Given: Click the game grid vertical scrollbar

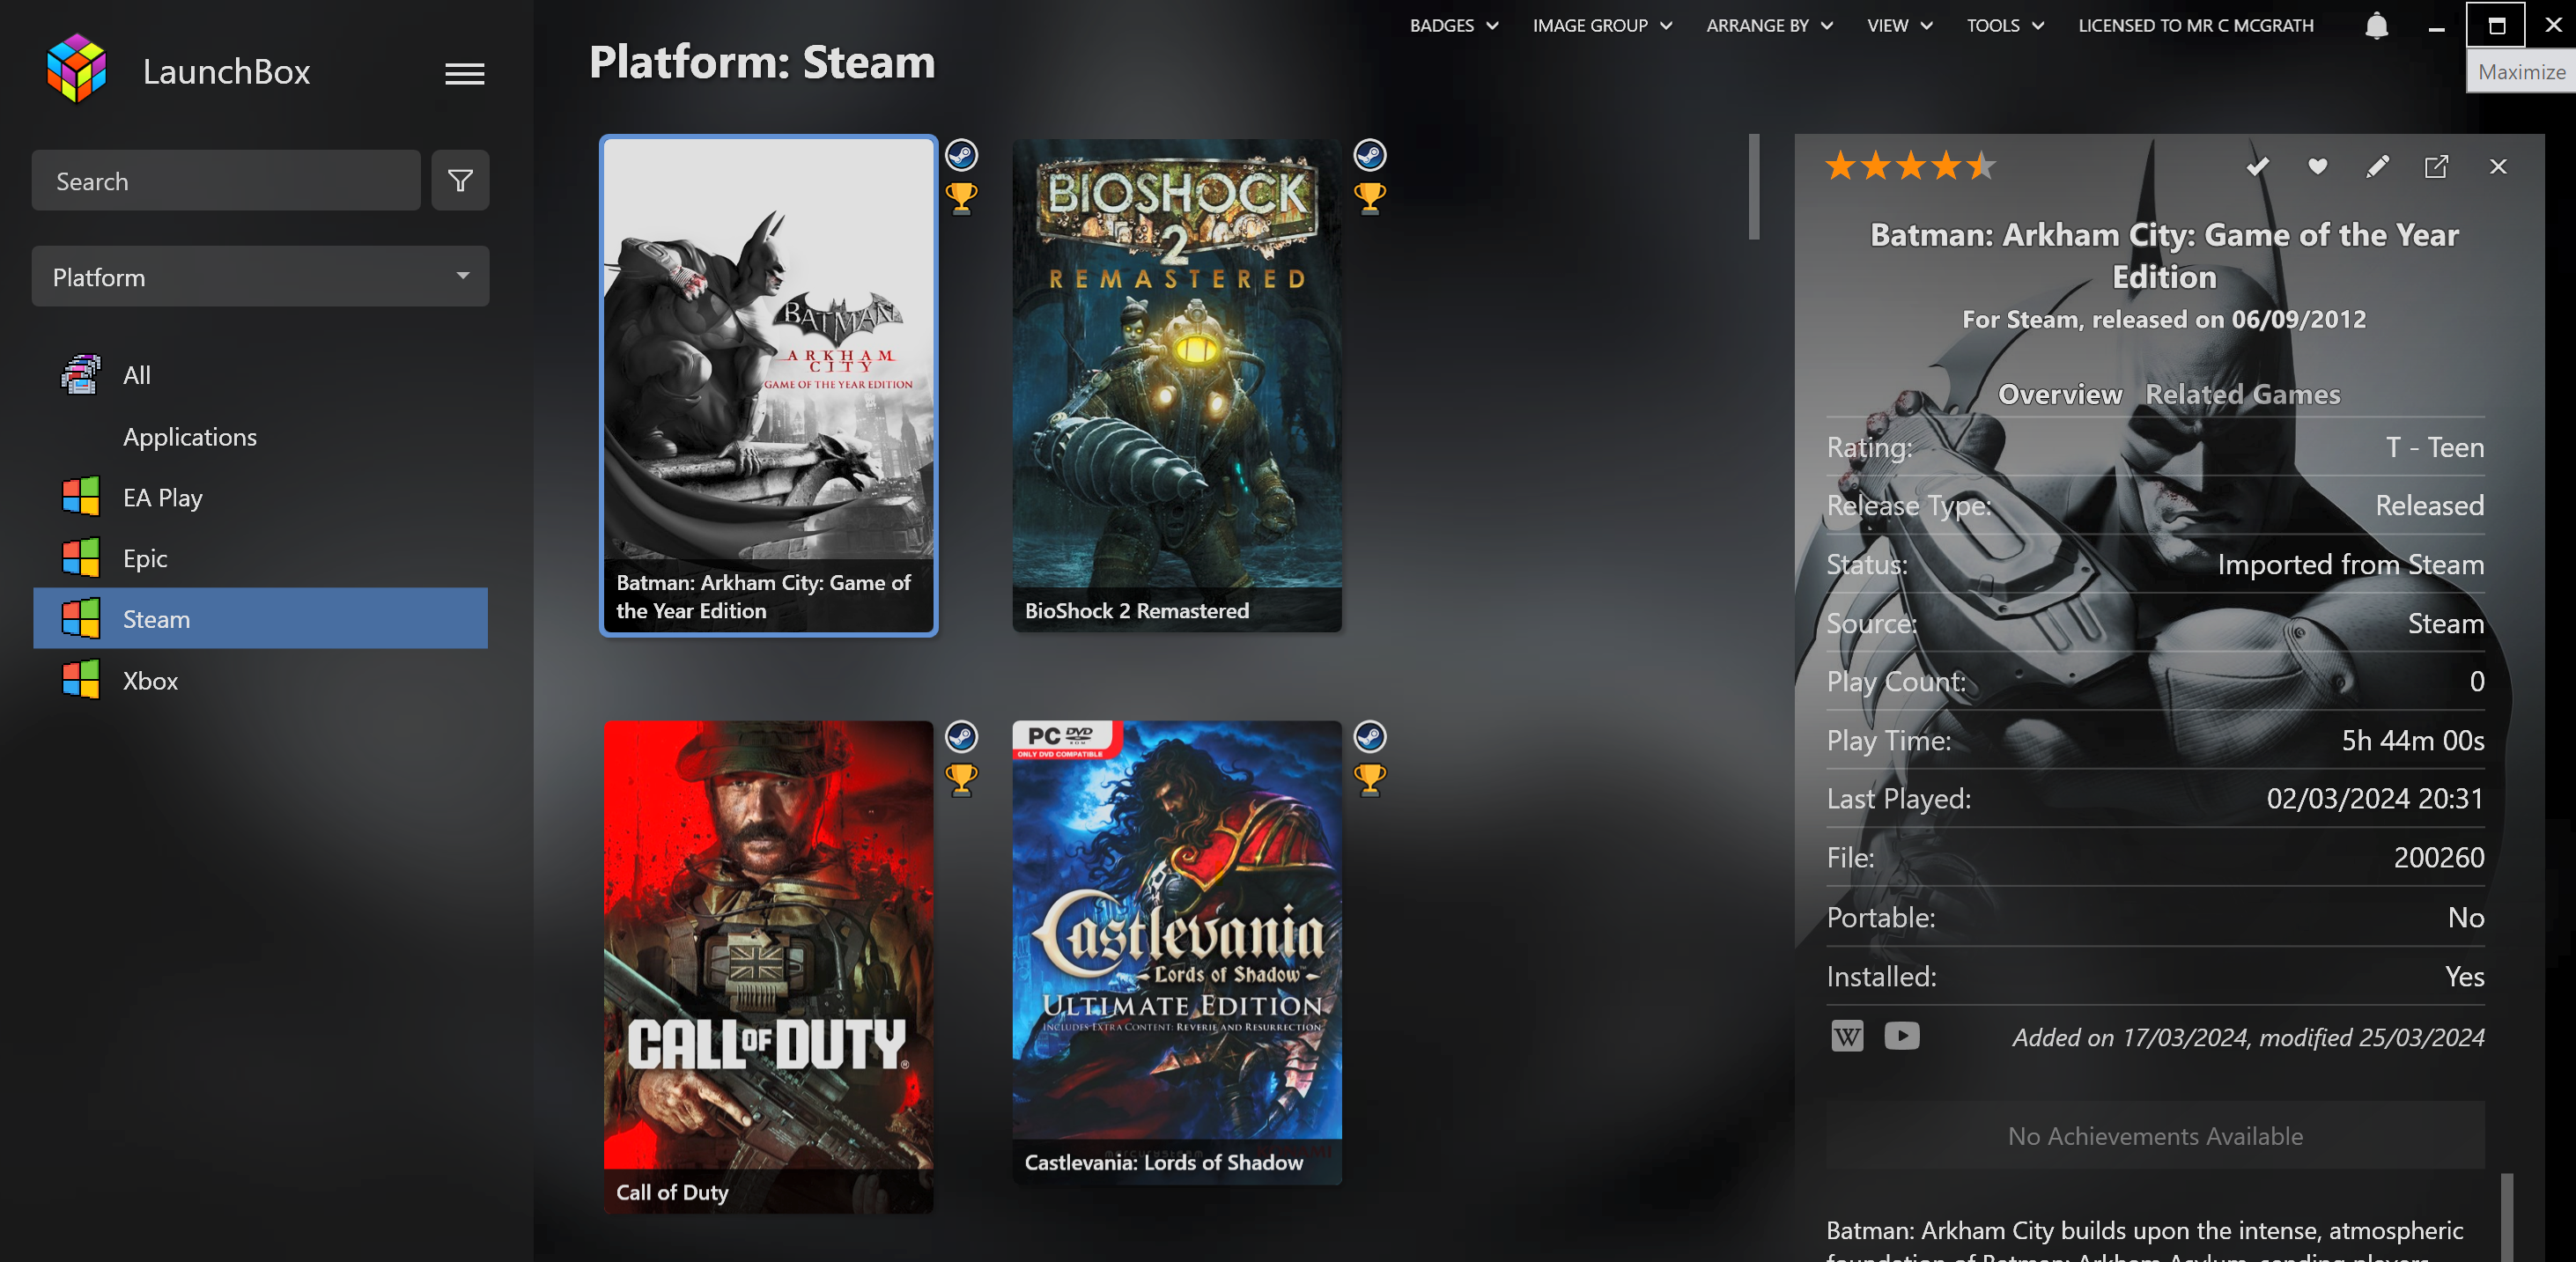Looking at the screenshot, I should click(x=1753, y=187).
